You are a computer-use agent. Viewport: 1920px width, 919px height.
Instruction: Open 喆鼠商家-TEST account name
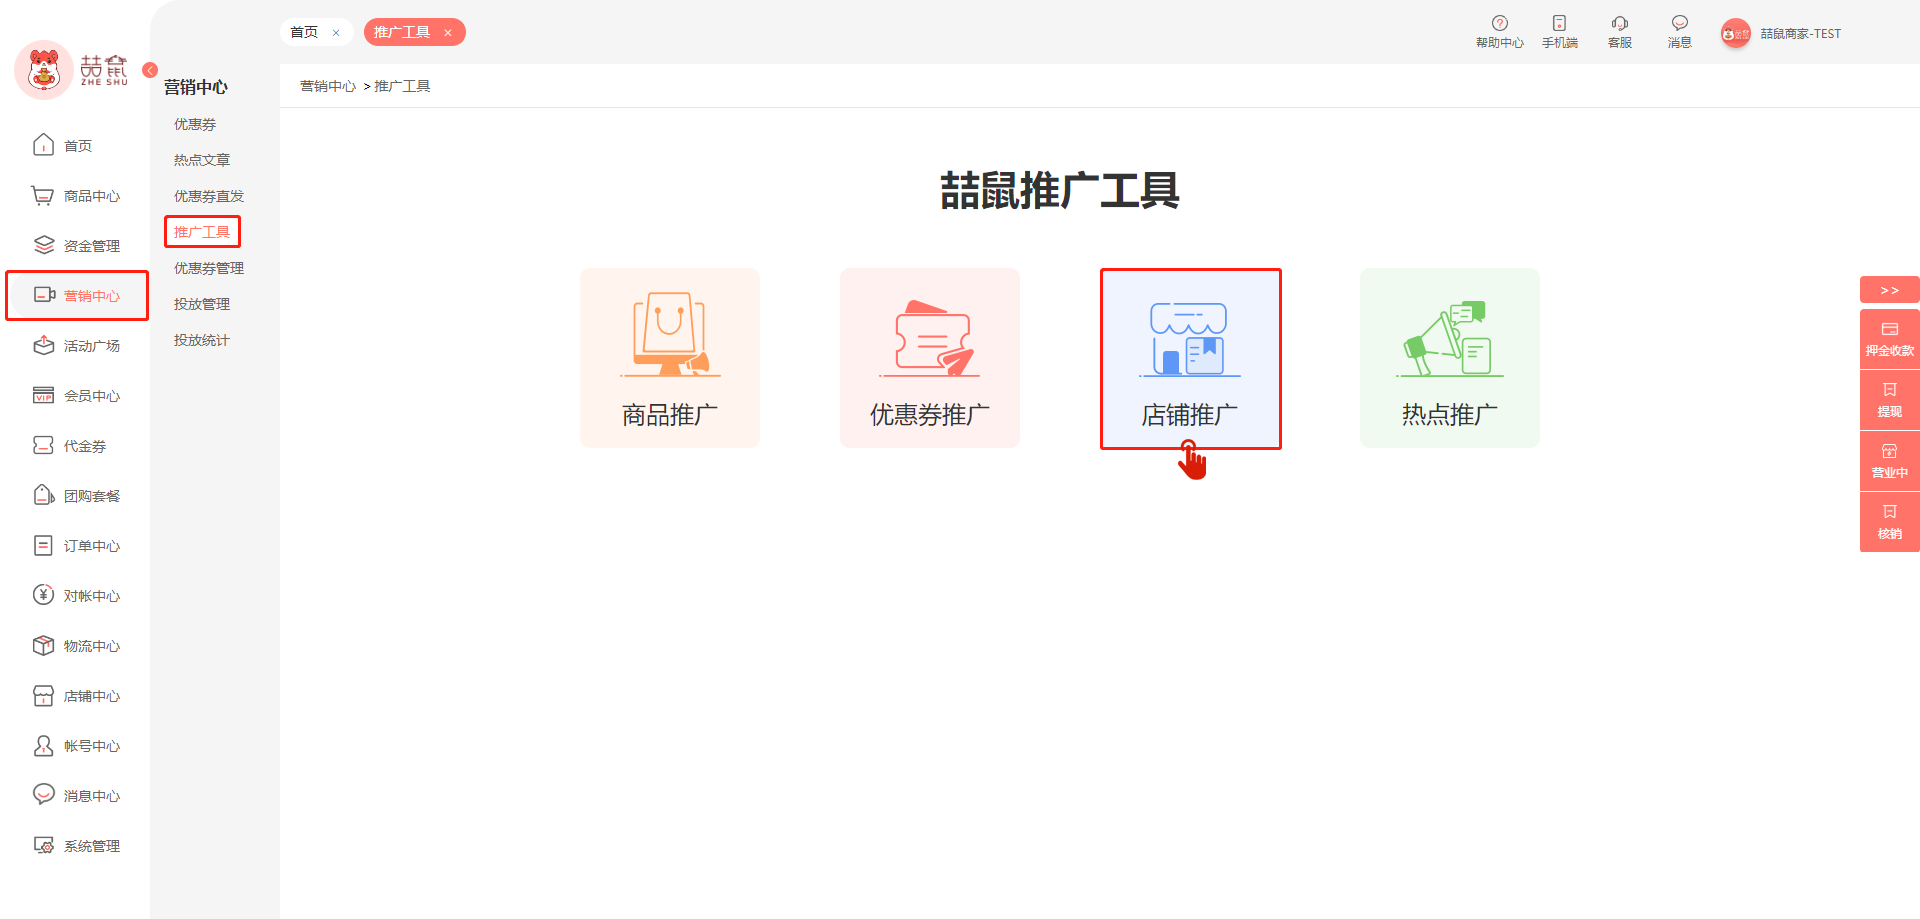tap(1801, 34)
